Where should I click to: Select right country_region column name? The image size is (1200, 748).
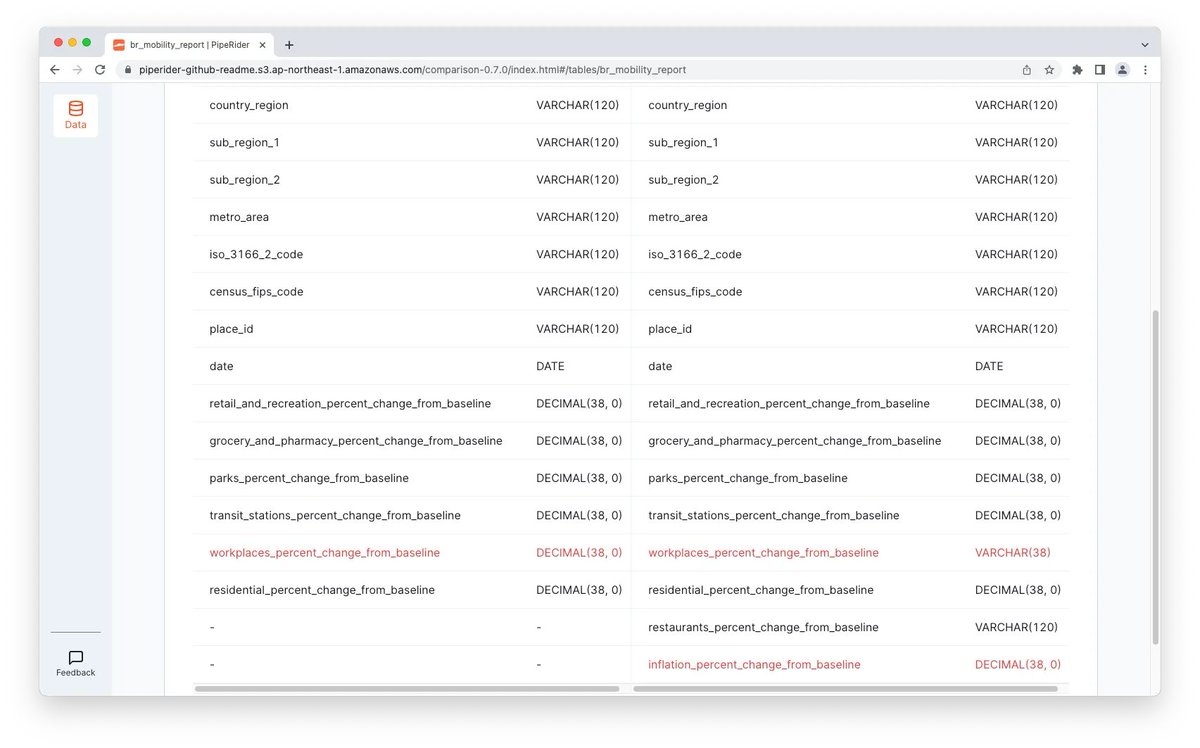coord(688,105)
